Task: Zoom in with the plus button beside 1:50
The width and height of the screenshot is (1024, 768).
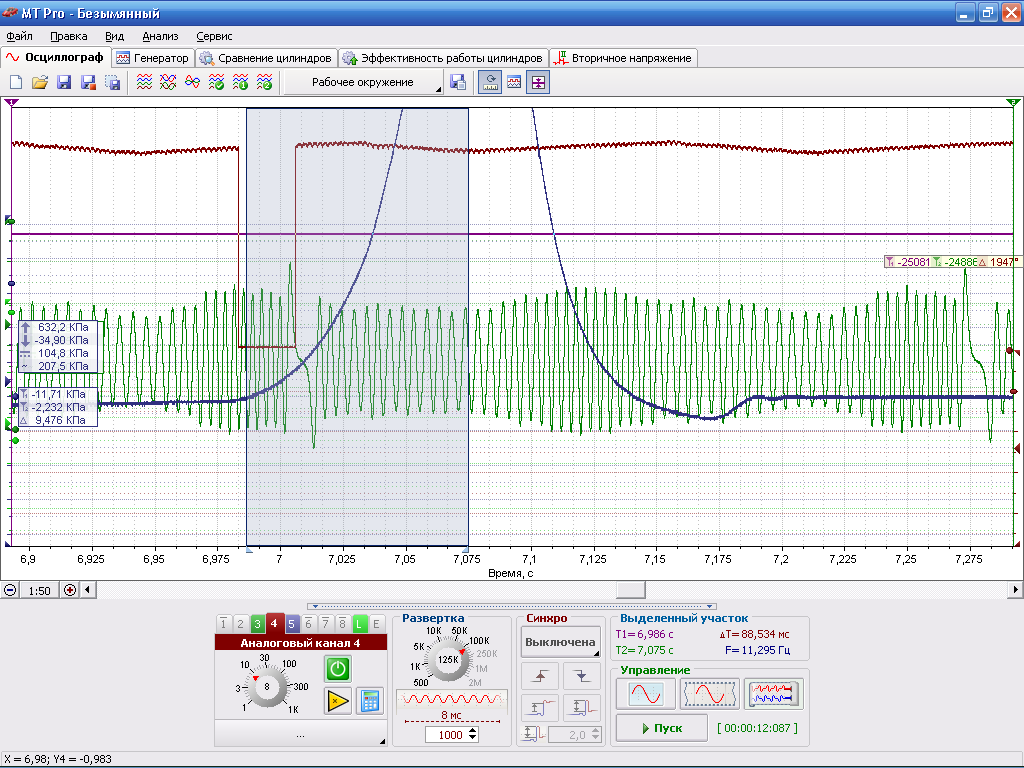Action: 69,590
